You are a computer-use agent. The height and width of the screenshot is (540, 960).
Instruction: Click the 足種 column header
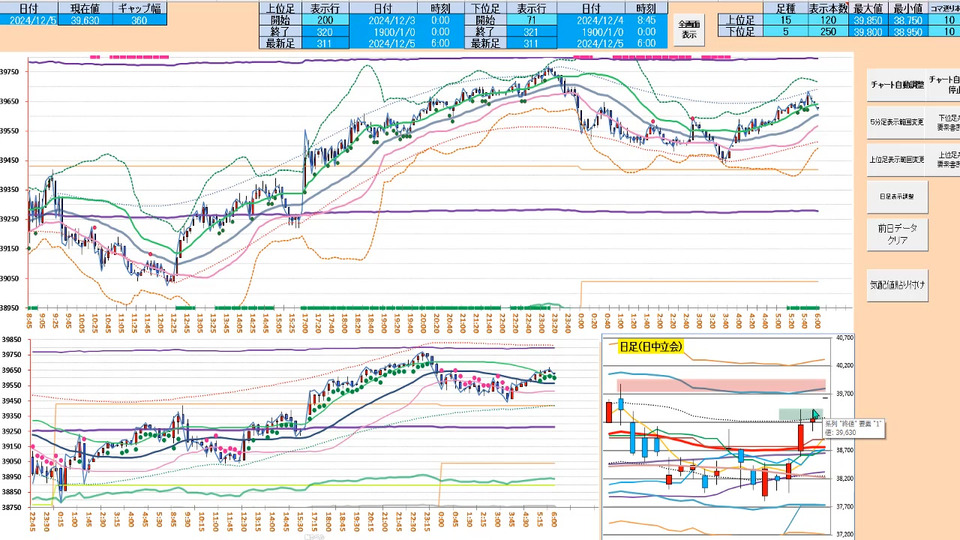pyautogui.click(x=786, y=9)
